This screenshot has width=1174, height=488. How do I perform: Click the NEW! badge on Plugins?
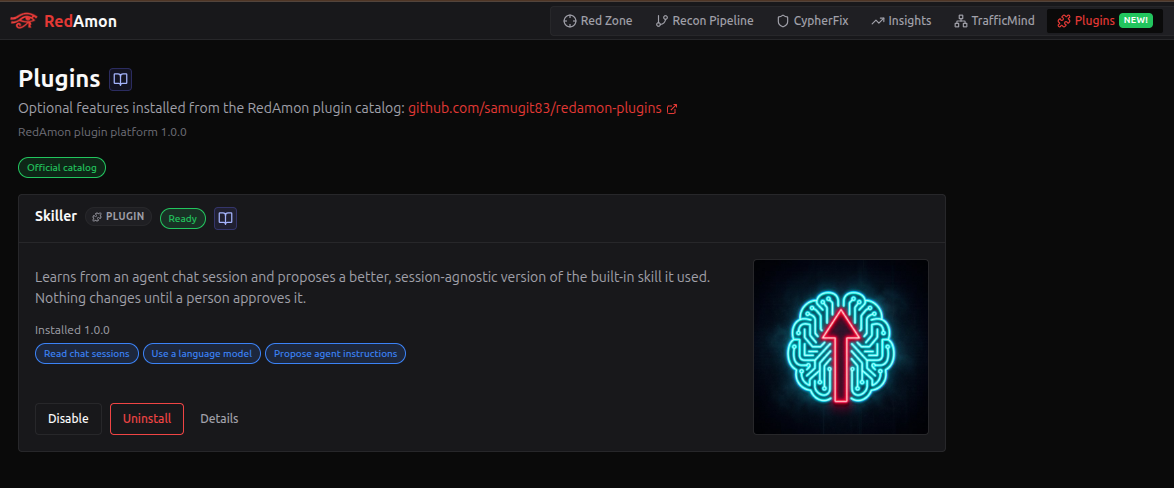(1136, 21)
